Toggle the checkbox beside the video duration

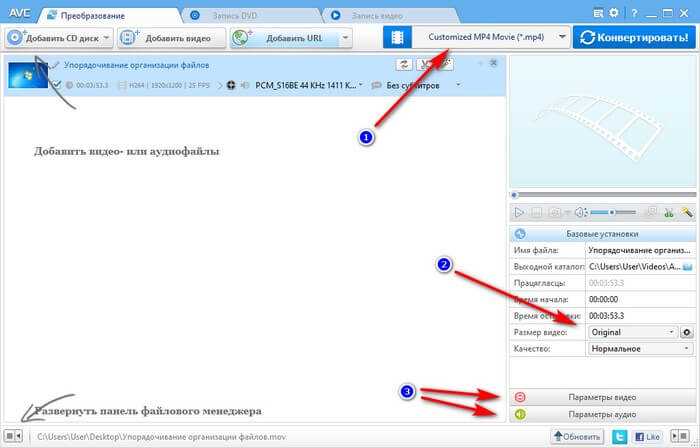point(56,84)
